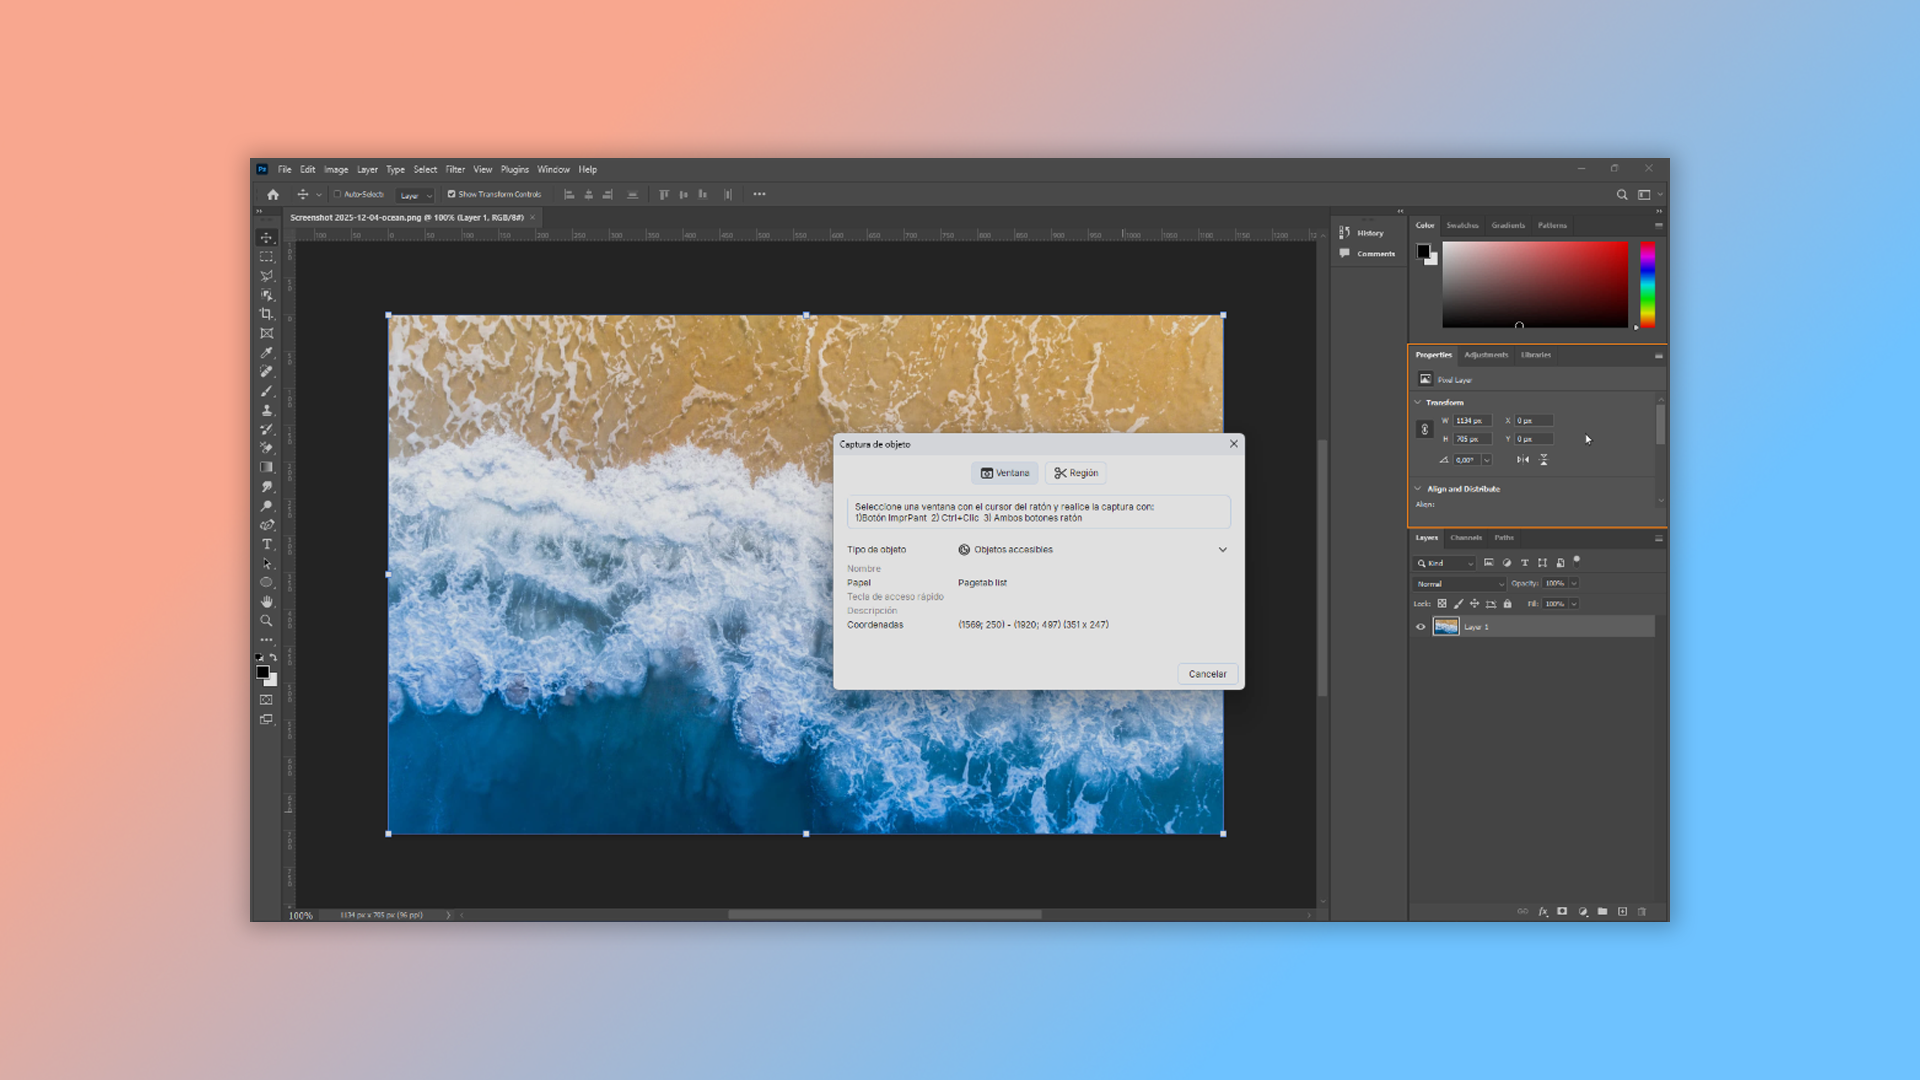This screenshot has width=1920, height=1080.
Task: Select the Horizontal Type tool
Action: (x=266, y=544)
